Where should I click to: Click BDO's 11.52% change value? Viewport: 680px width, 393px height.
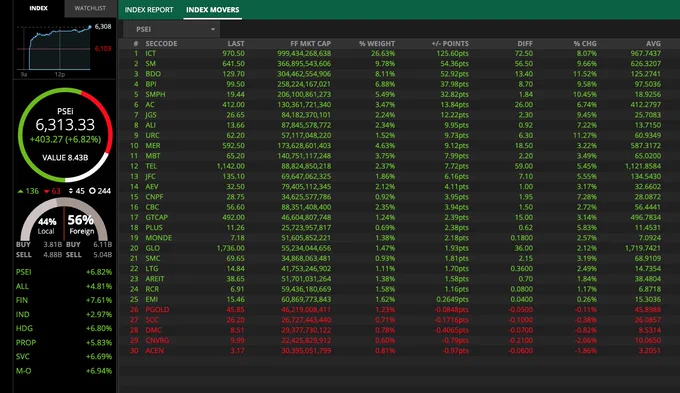pyautogui.click(x=585, y=74)
